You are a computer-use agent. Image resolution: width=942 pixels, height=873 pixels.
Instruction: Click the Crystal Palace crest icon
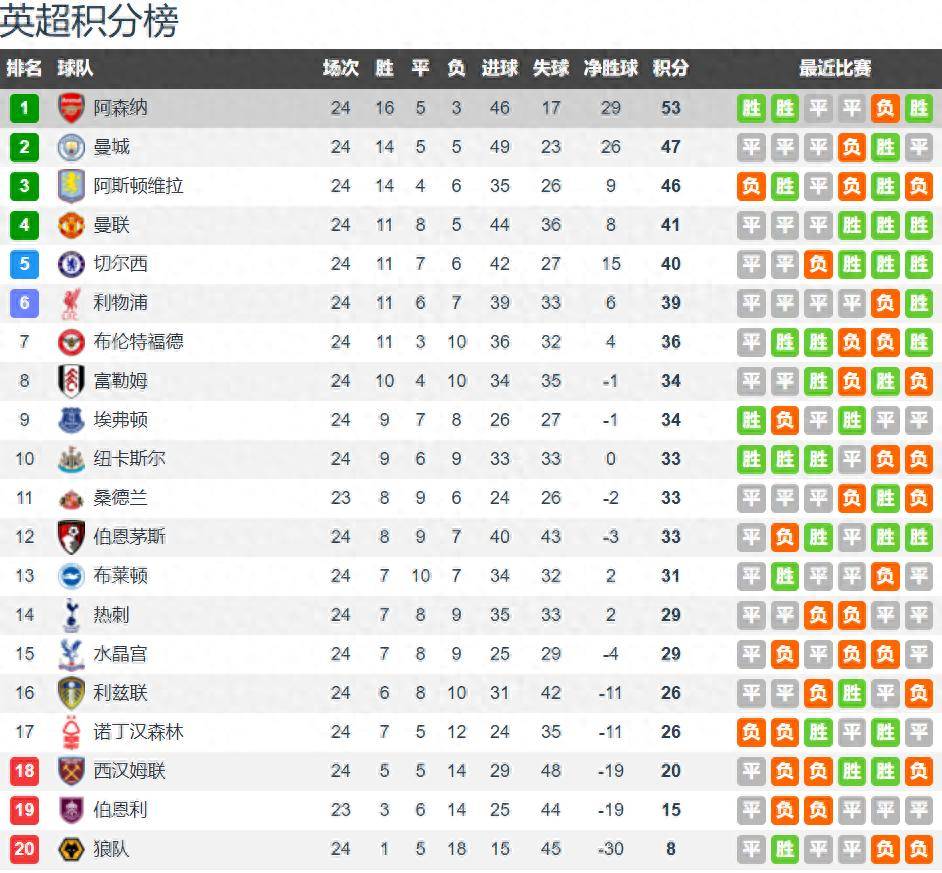tap(71, 654)
